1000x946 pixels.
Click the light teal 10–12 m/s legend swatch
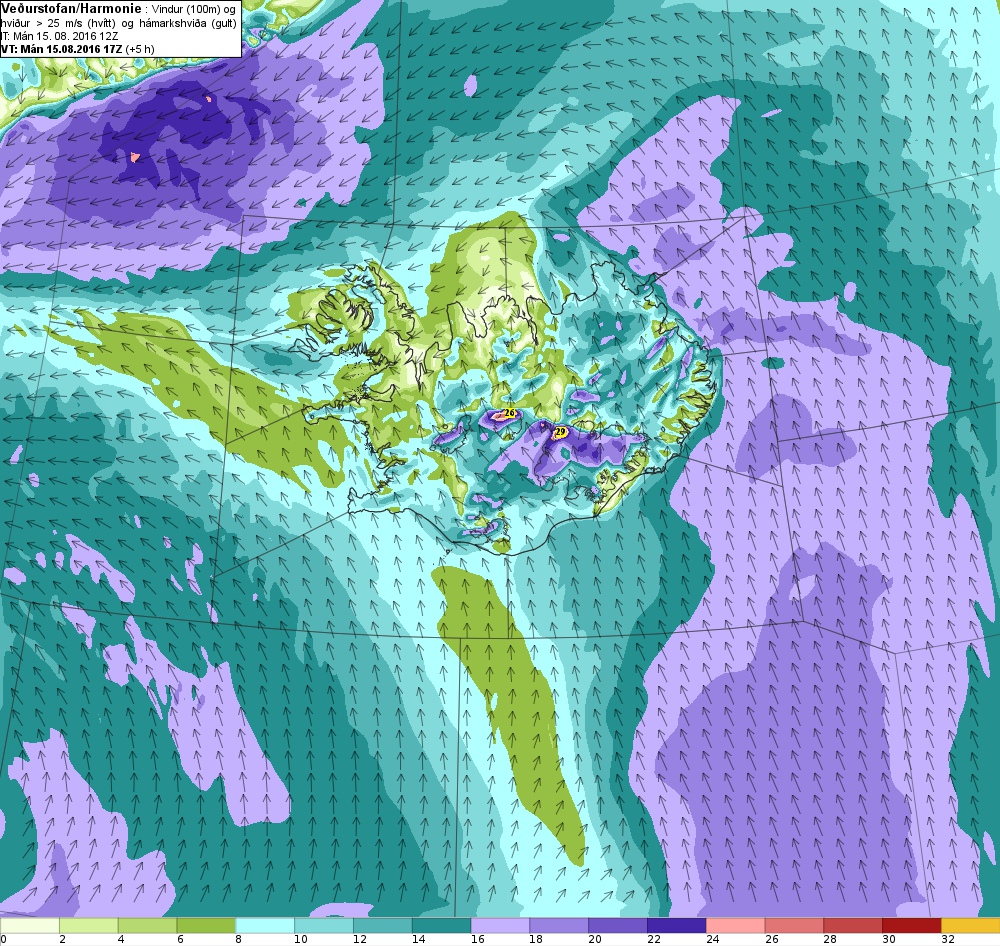click(324, 926)
